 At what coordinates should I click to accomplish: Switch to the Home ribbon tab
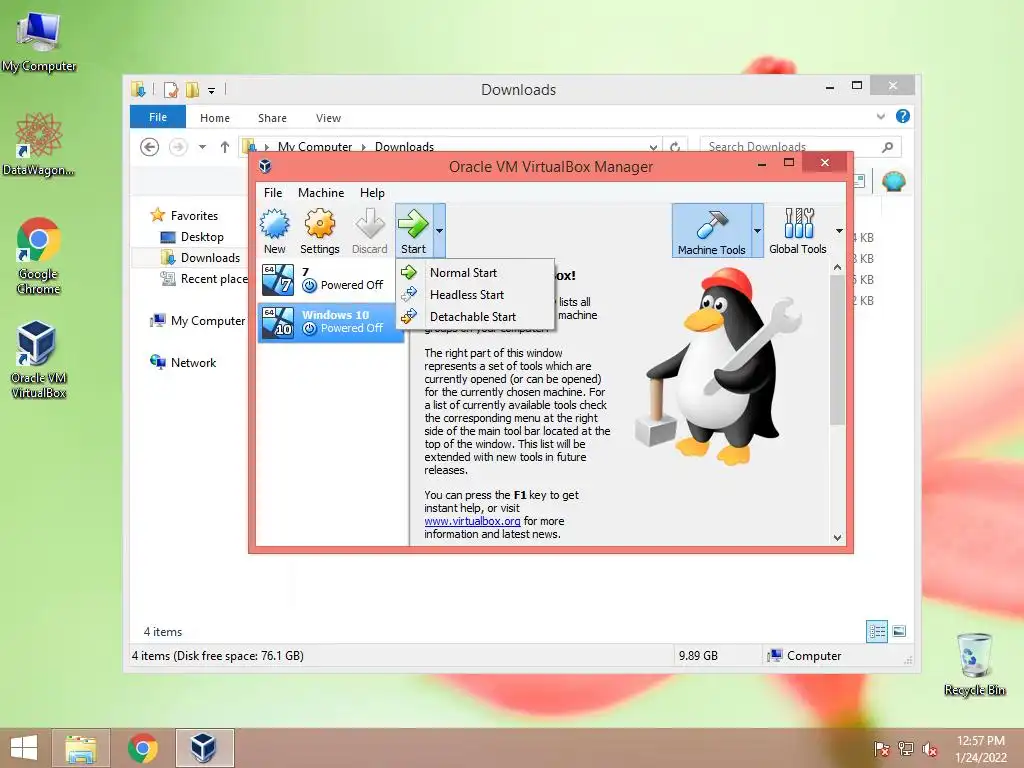(215, 118)
